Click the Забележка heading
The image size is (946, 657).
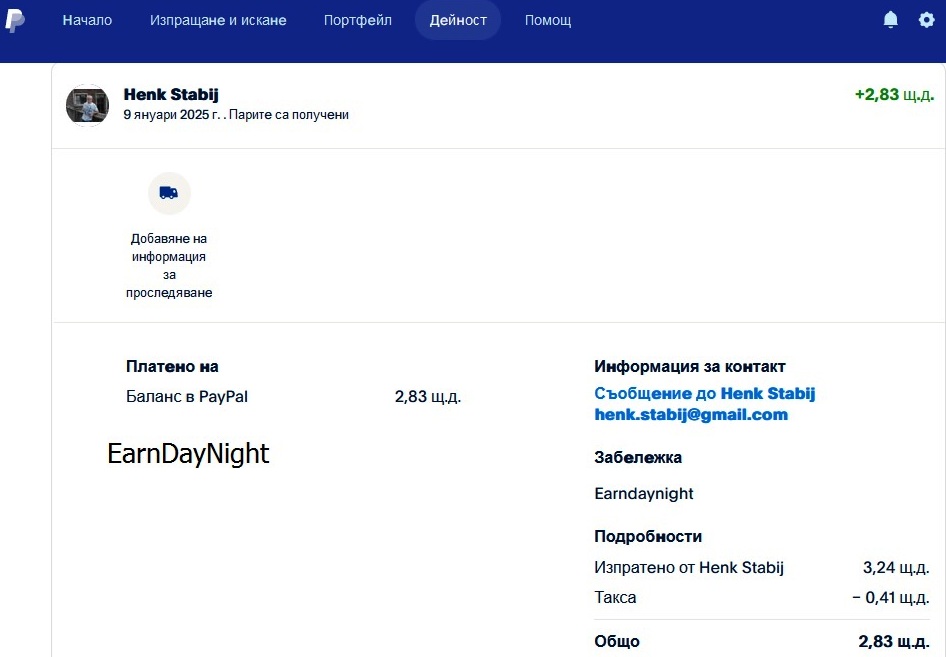coord(638,457)
